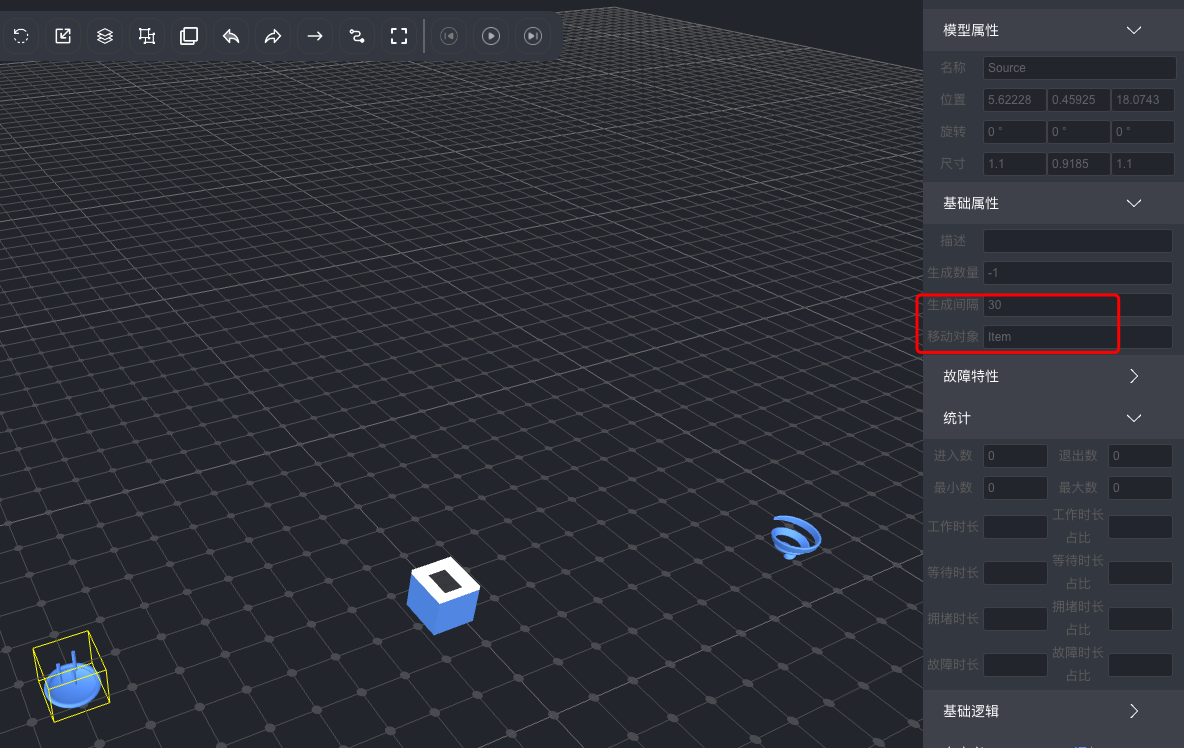
Task: Click the import/export arrow box icon
Action: coord(63,36)
